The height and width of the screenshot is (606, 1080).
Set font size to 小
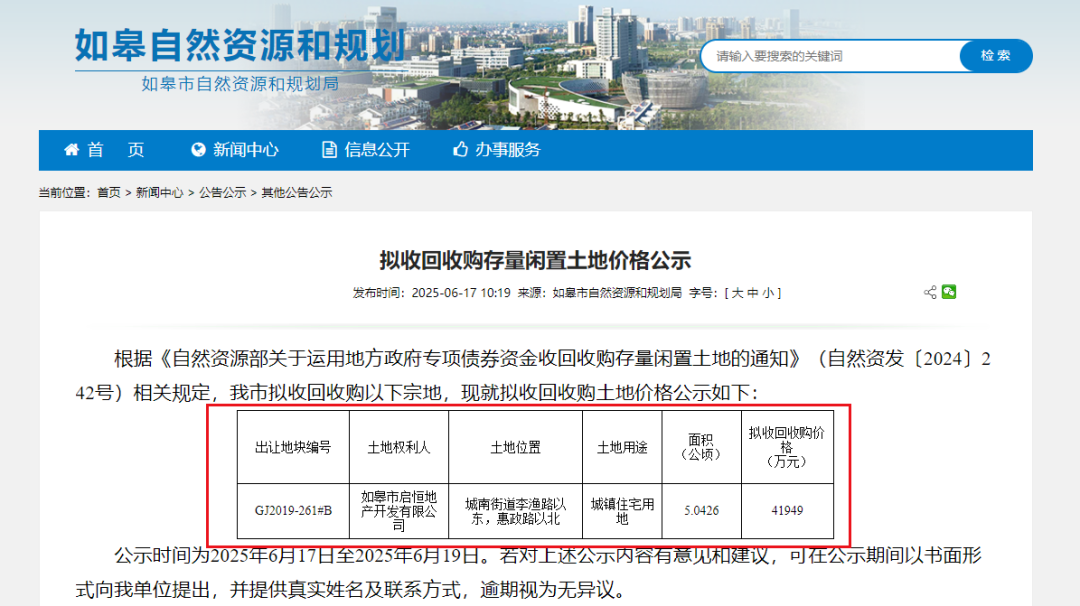767,293
